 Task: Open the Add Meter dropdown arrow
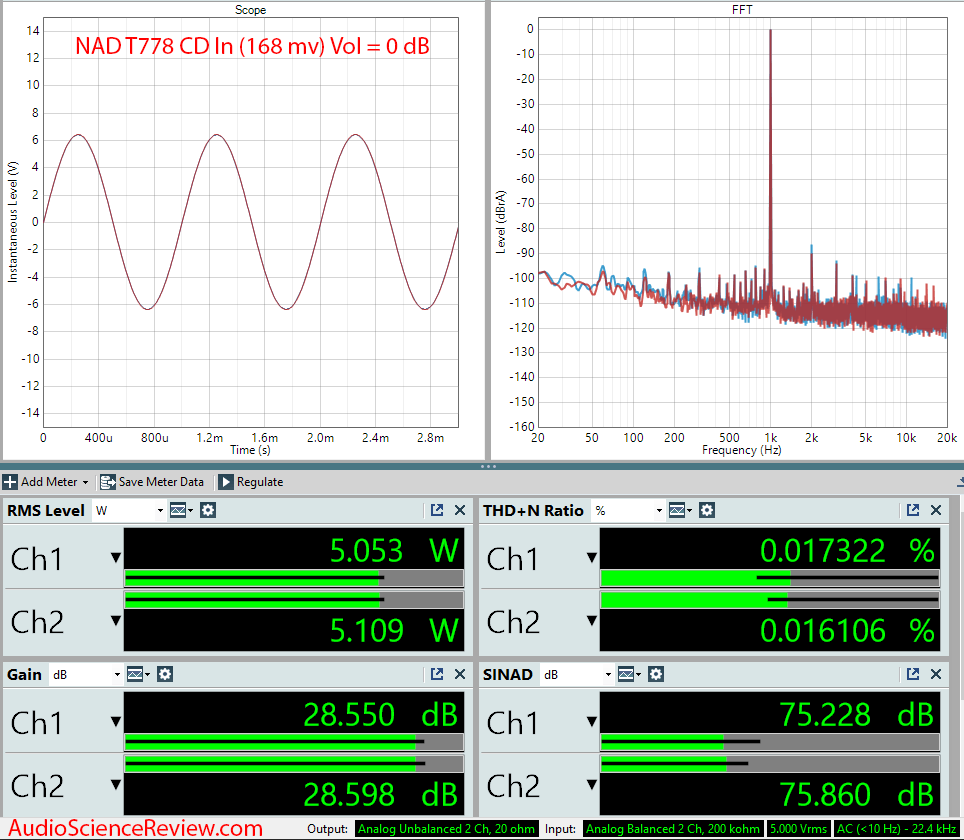click(x=85, y=483)
